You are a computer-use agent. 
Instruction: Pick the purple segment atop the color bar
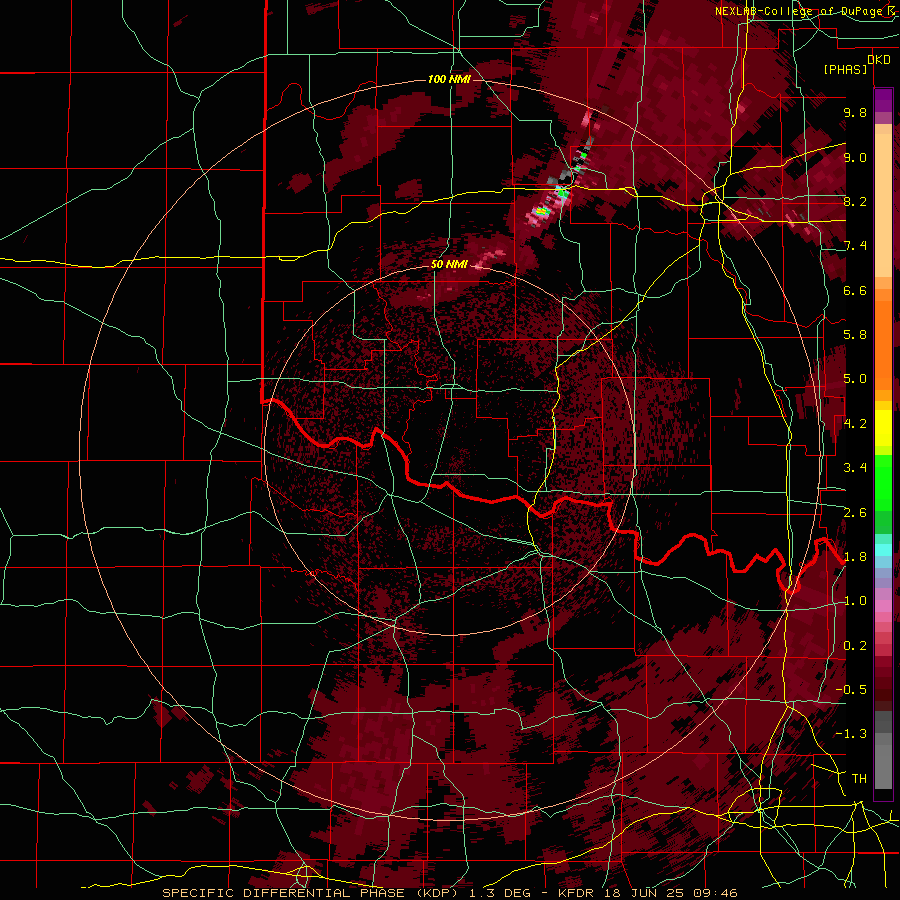tap(883, 100)
